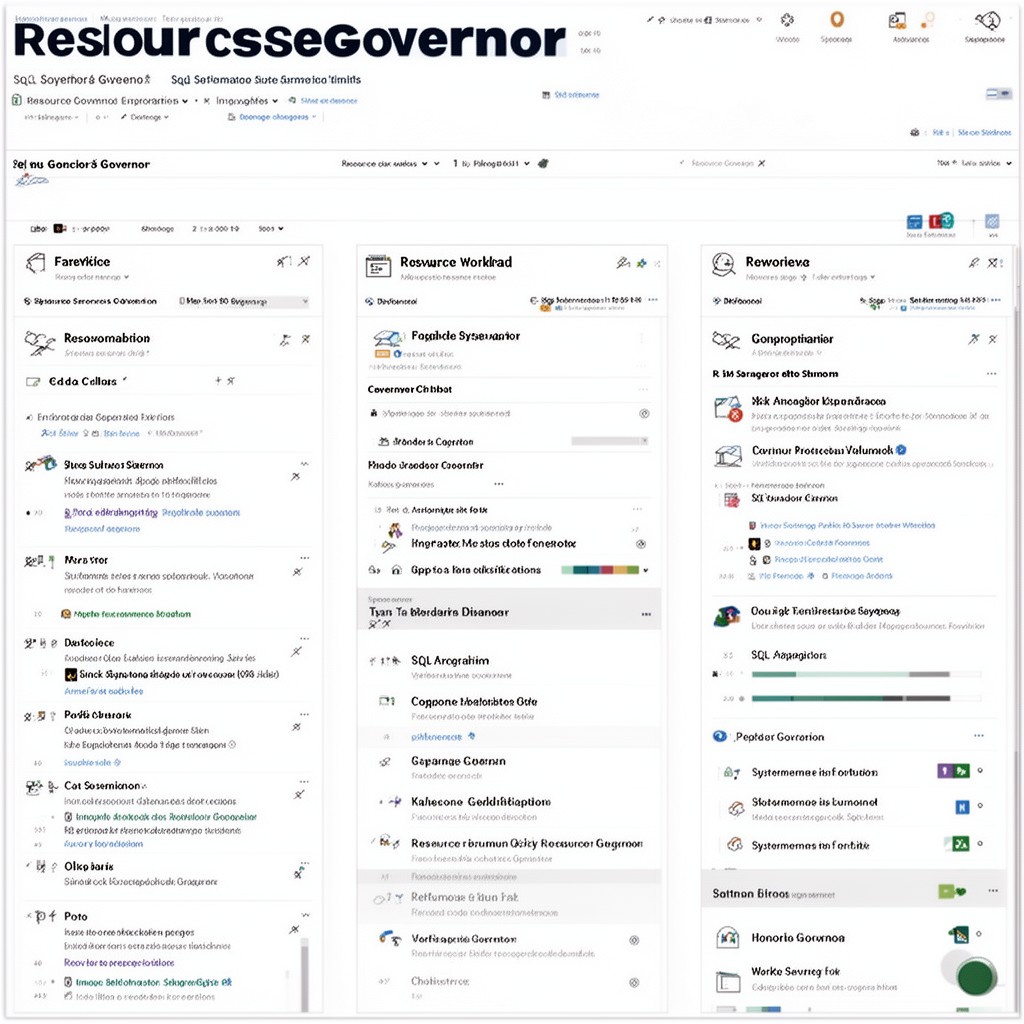Image resolution: width=1024 pixels, height=1024 pixels.
Task: Select the radio button for Honorio Gorvnoa
Action: (979, 934)
